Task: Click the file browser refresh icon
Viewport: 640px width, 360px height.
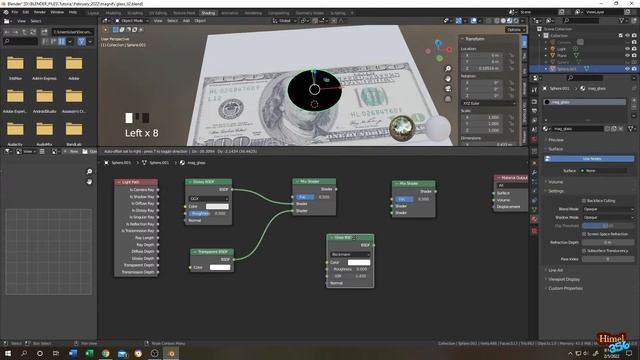Action: coord(33,31)
